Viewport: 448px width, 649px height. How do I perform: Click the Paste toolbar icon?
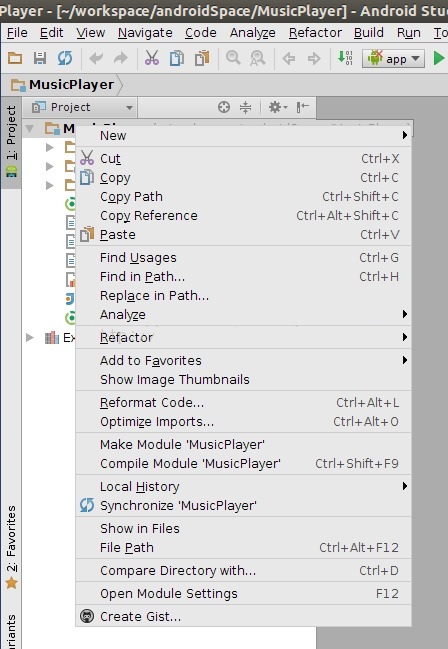202,58
